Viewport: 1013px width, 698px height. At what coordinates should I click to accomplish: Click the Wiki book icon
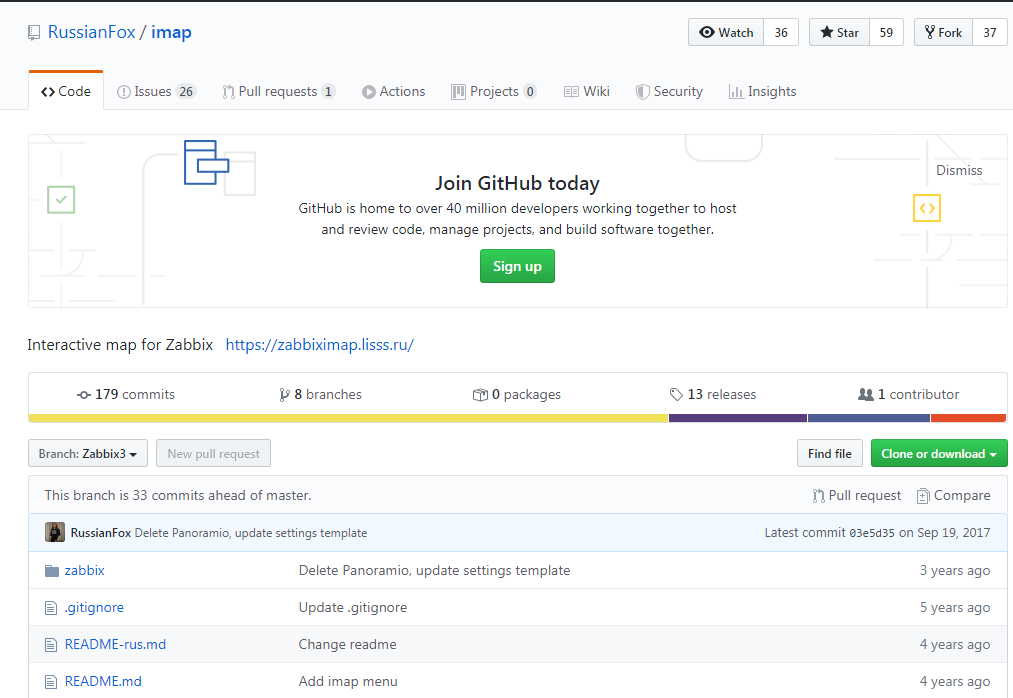pos(571,92)
